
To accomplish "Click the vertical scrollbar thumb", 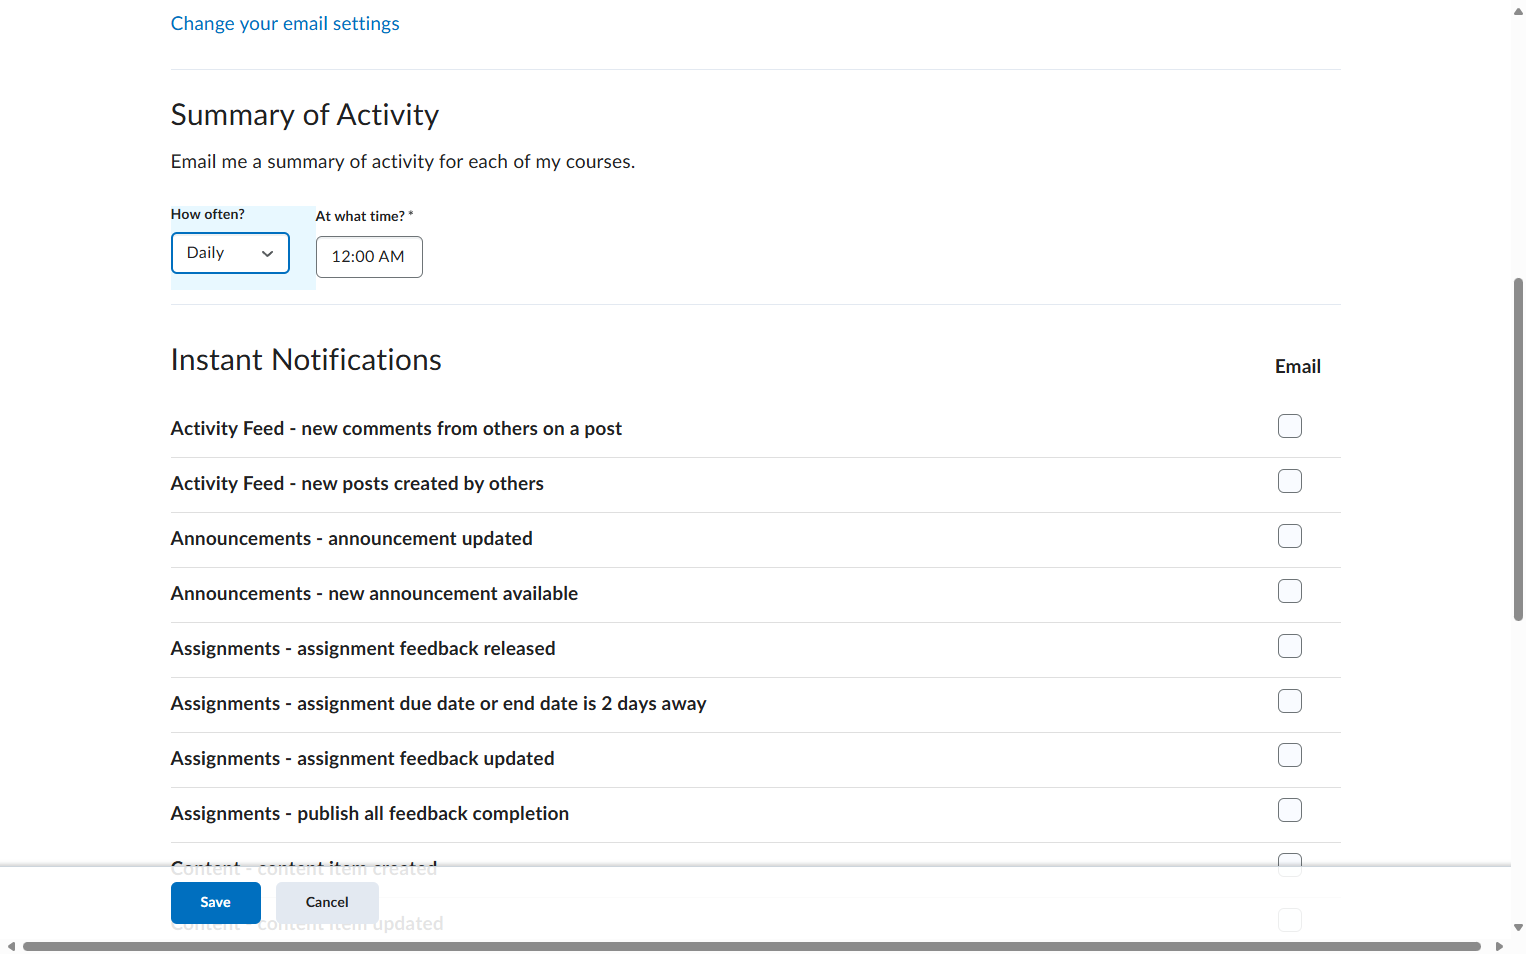I will tap(1518, 450).
